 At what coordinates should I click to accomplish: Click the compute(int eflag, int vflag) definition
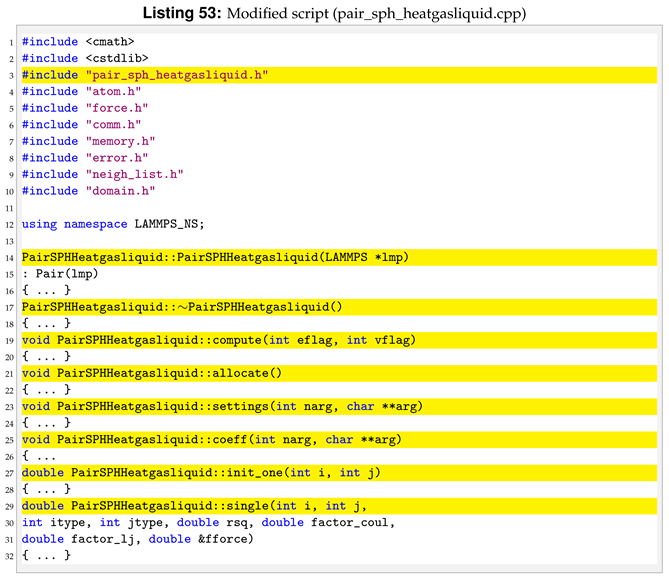click(218, 340)
